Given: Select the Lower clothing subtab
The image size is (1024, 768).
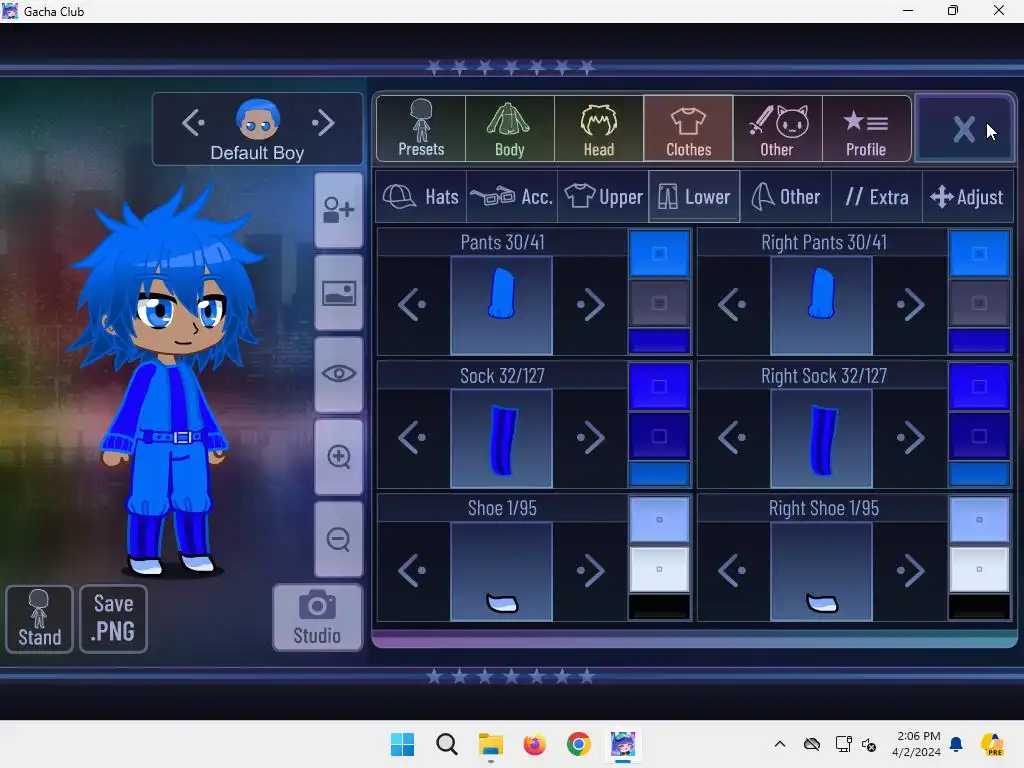Looking at the screenshot, I should click(694, 197).
